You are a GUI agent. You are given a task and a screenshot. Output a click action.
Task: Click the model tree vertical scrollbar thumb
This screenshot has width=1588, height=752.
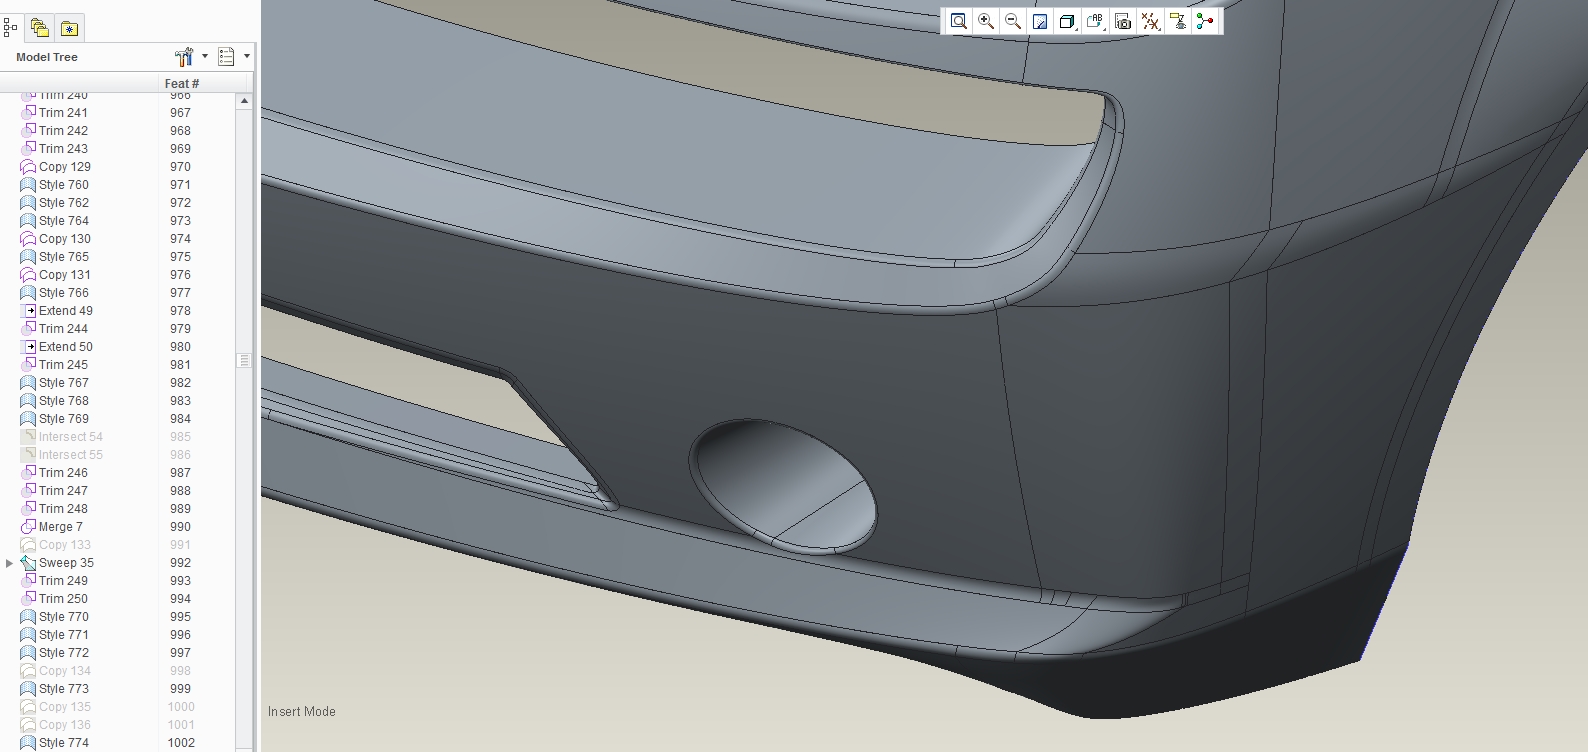[x=244, y=360]
